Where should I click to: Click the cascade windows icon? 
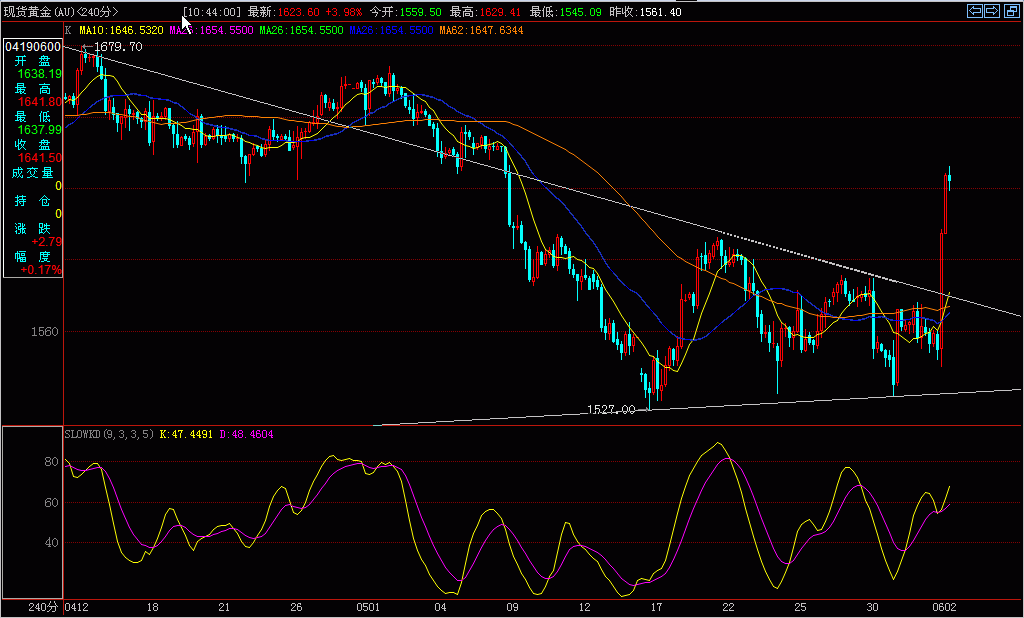1011,10
